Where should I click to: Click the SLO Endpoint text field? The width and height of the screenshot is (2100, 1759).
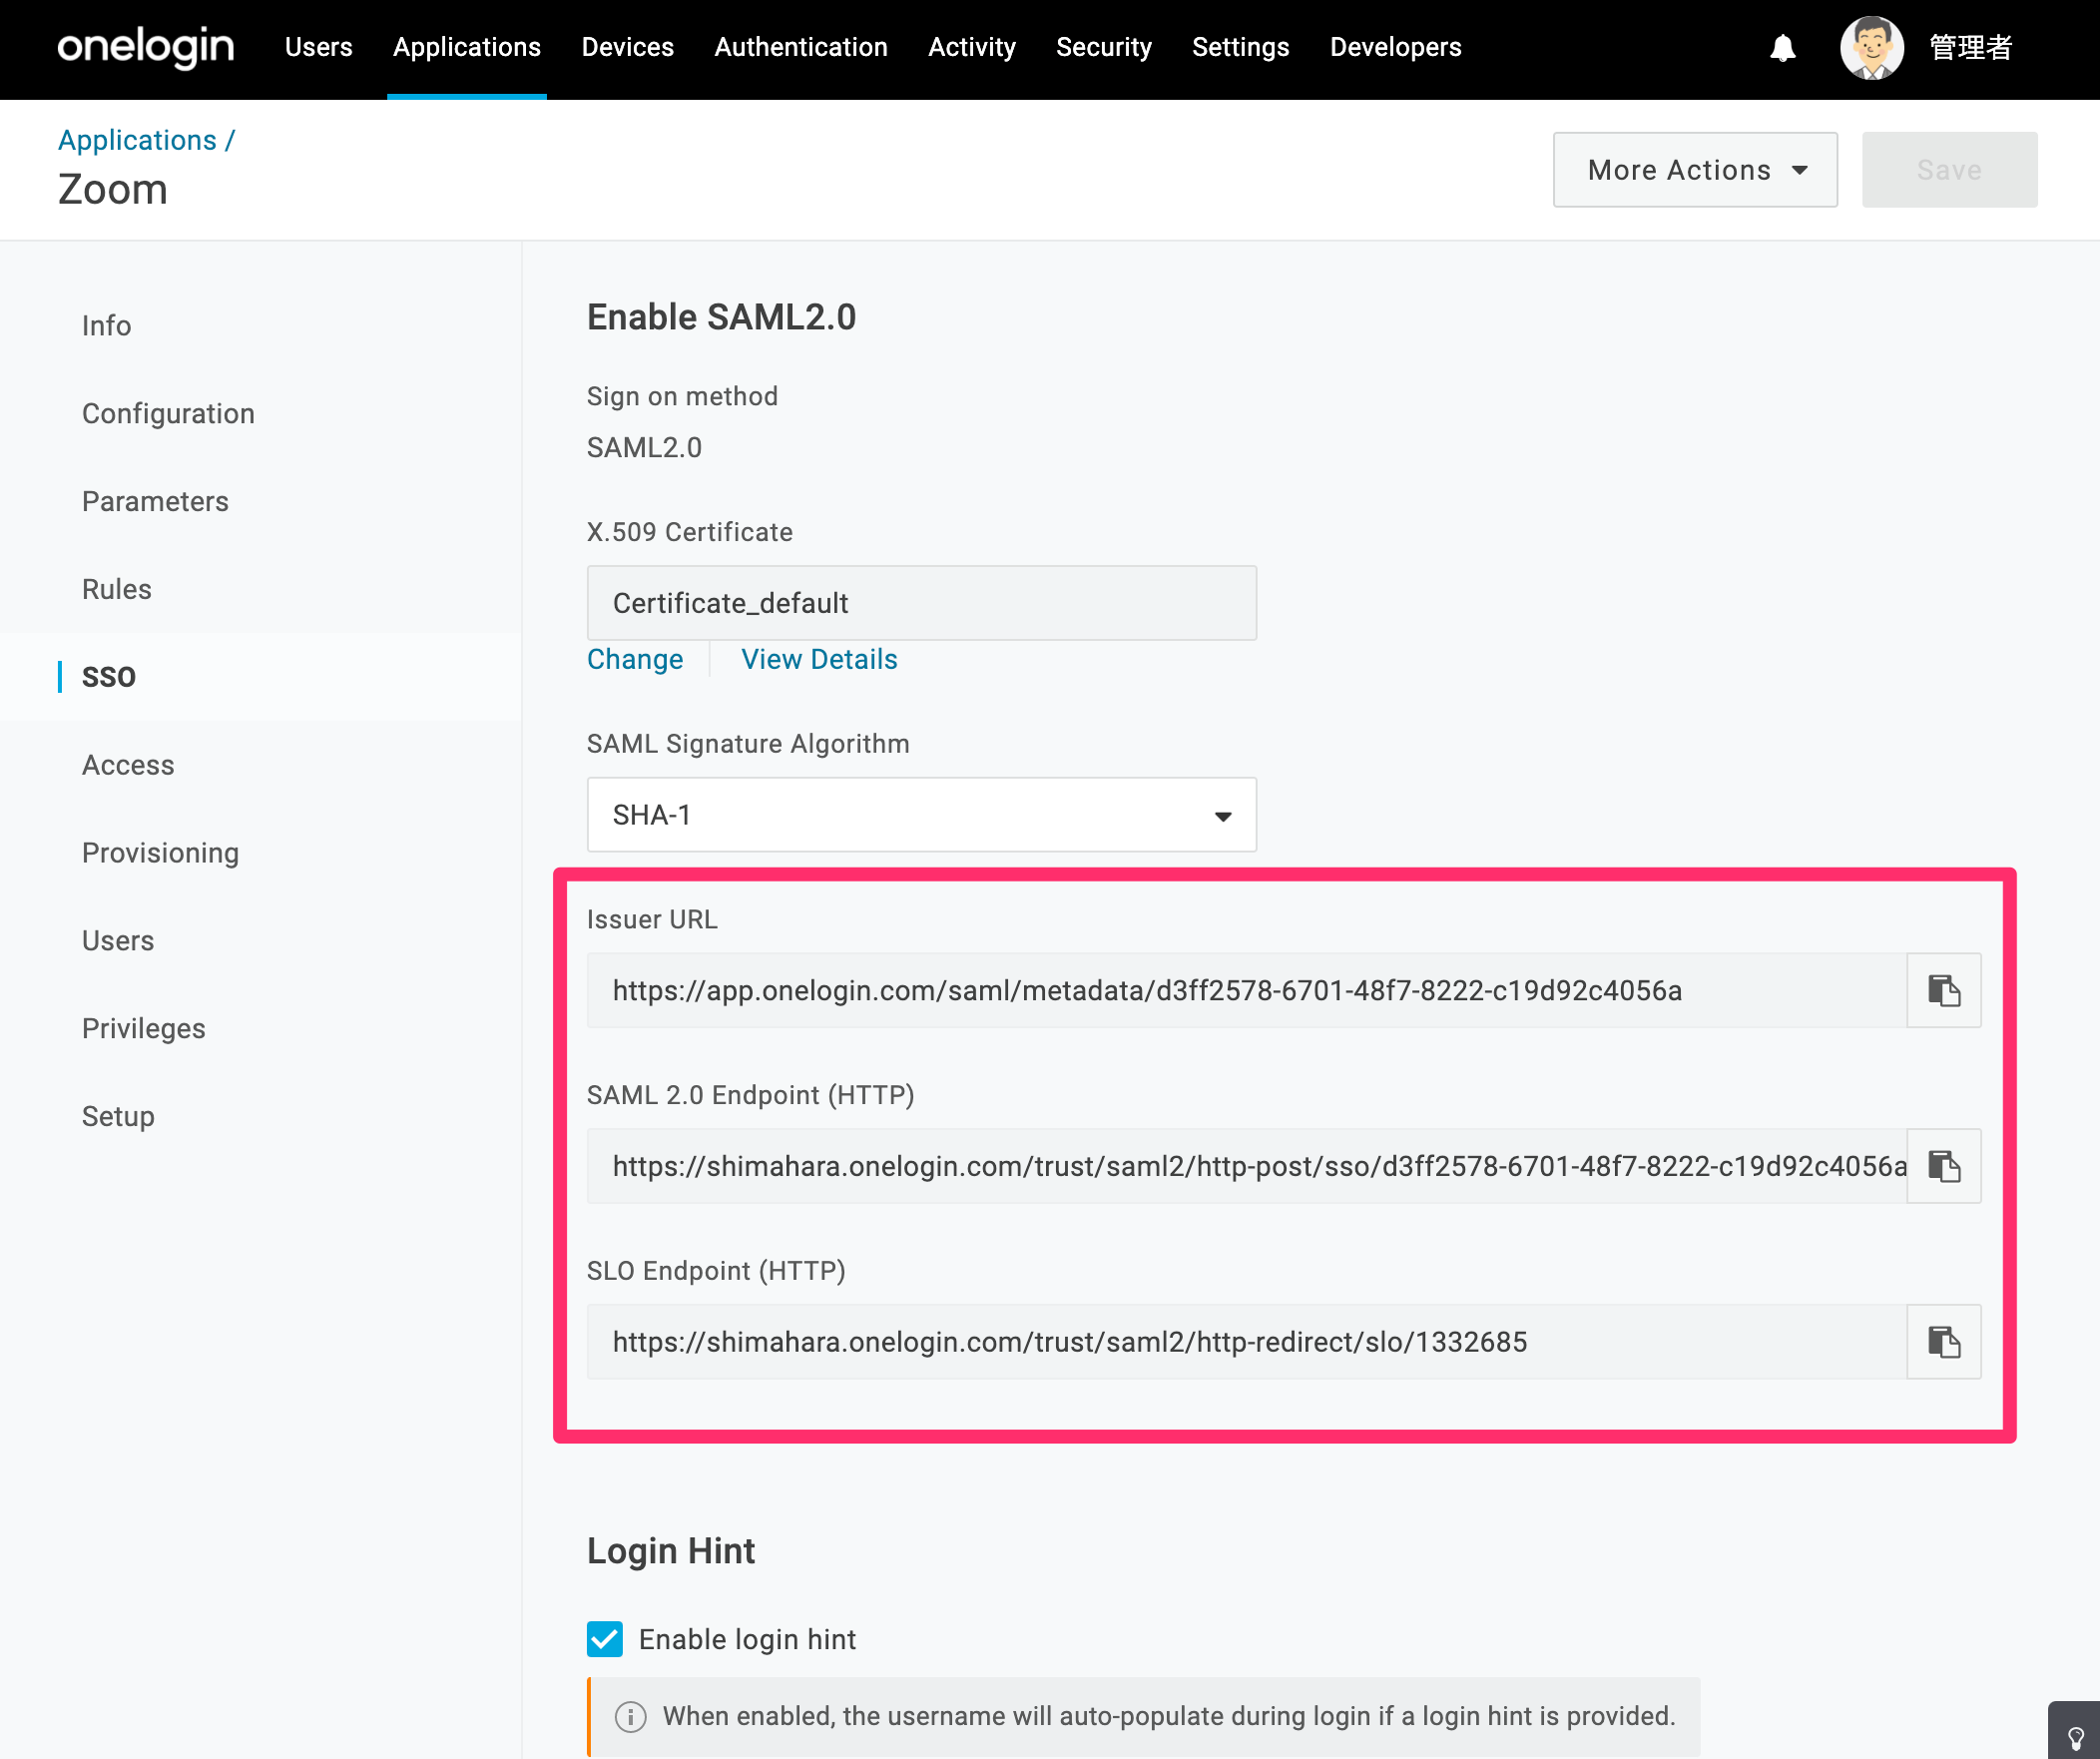(x=1246, y=1342)
